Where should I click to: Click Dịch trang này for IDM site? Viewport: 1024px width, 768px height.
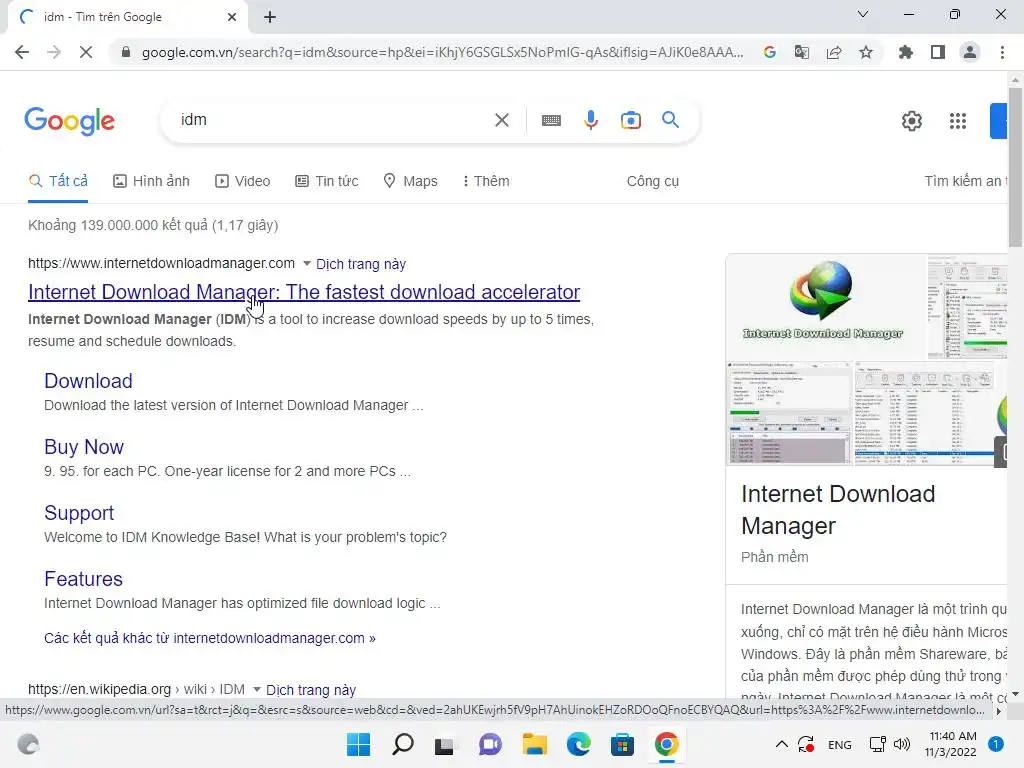pyautogui.click(x=361, y=264)
